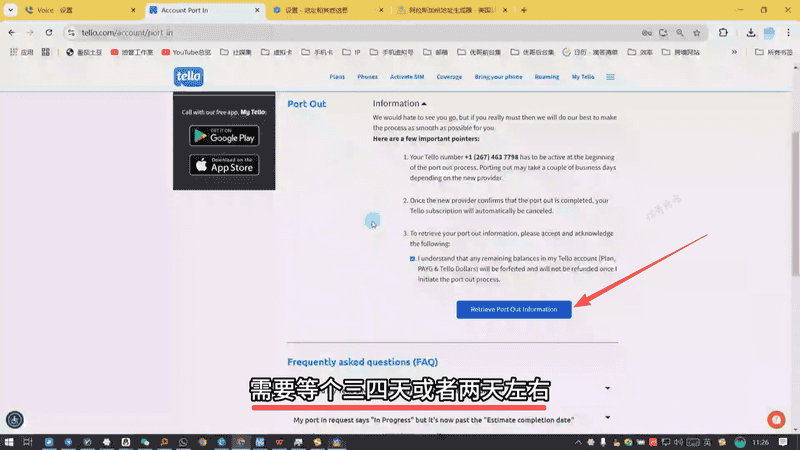Open a new browser tab with plus
800x450 pixels.
523,10
